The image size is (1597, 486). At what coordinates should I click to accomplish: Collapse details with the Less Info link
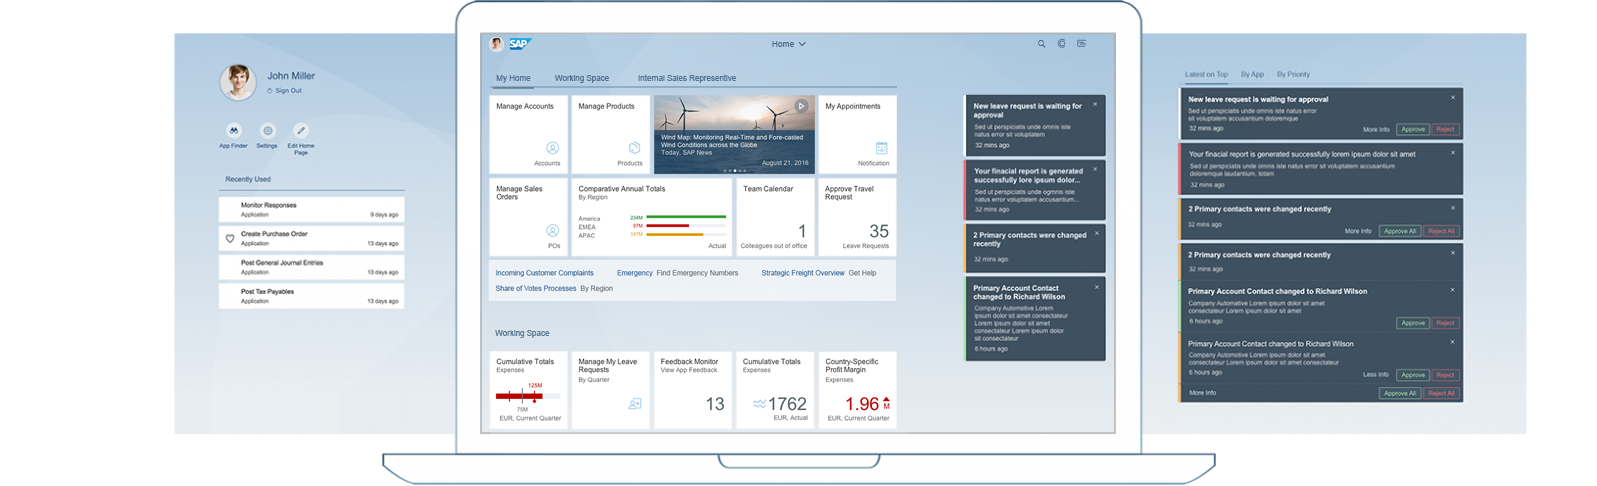[1376, 375]
